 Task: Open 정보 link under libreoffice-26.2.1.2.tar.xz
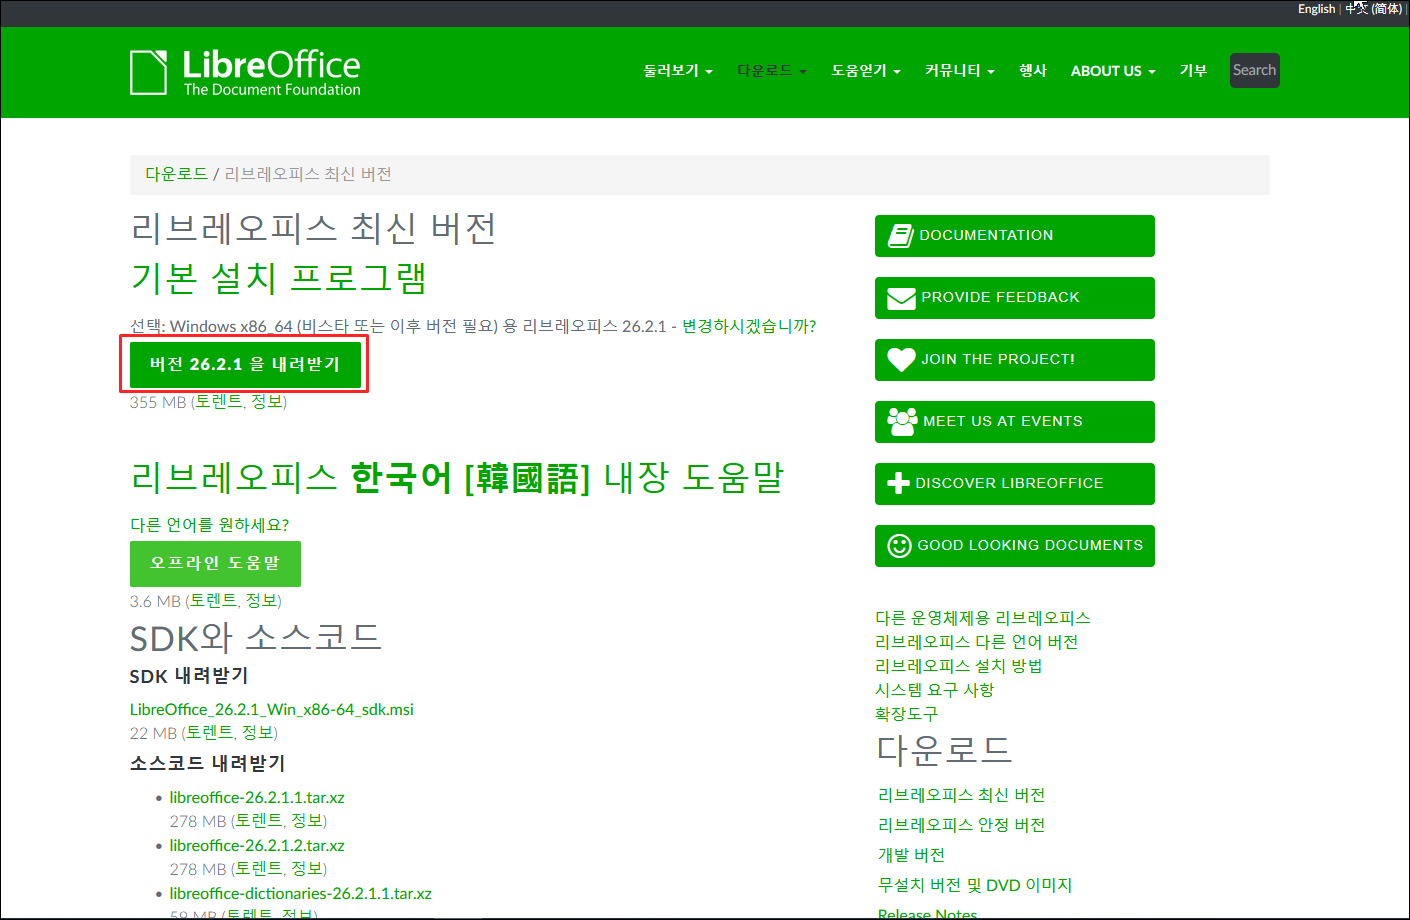coord(306,869)
